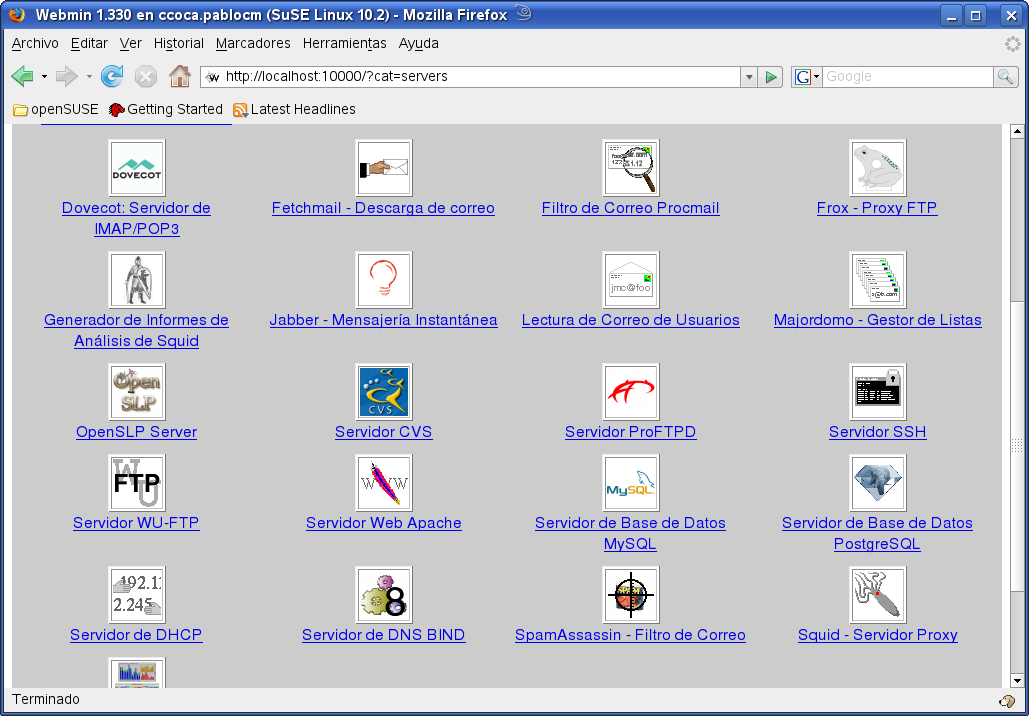Open the Squid - Servidor Proxy link

click(x=877, y=635)
